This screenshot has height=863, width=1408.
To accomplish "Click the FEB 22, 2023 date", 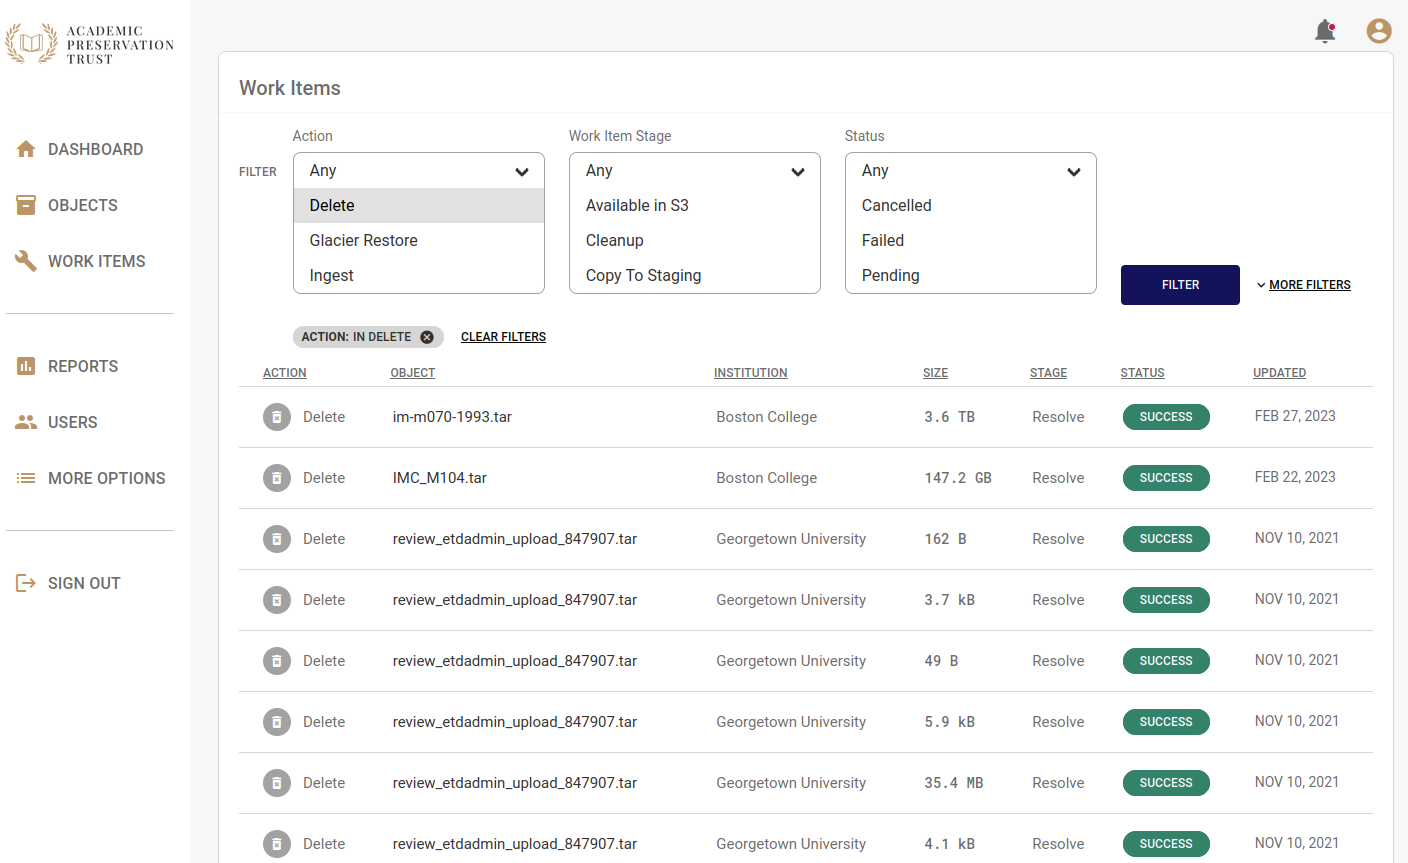I will tap(1295, 477).
